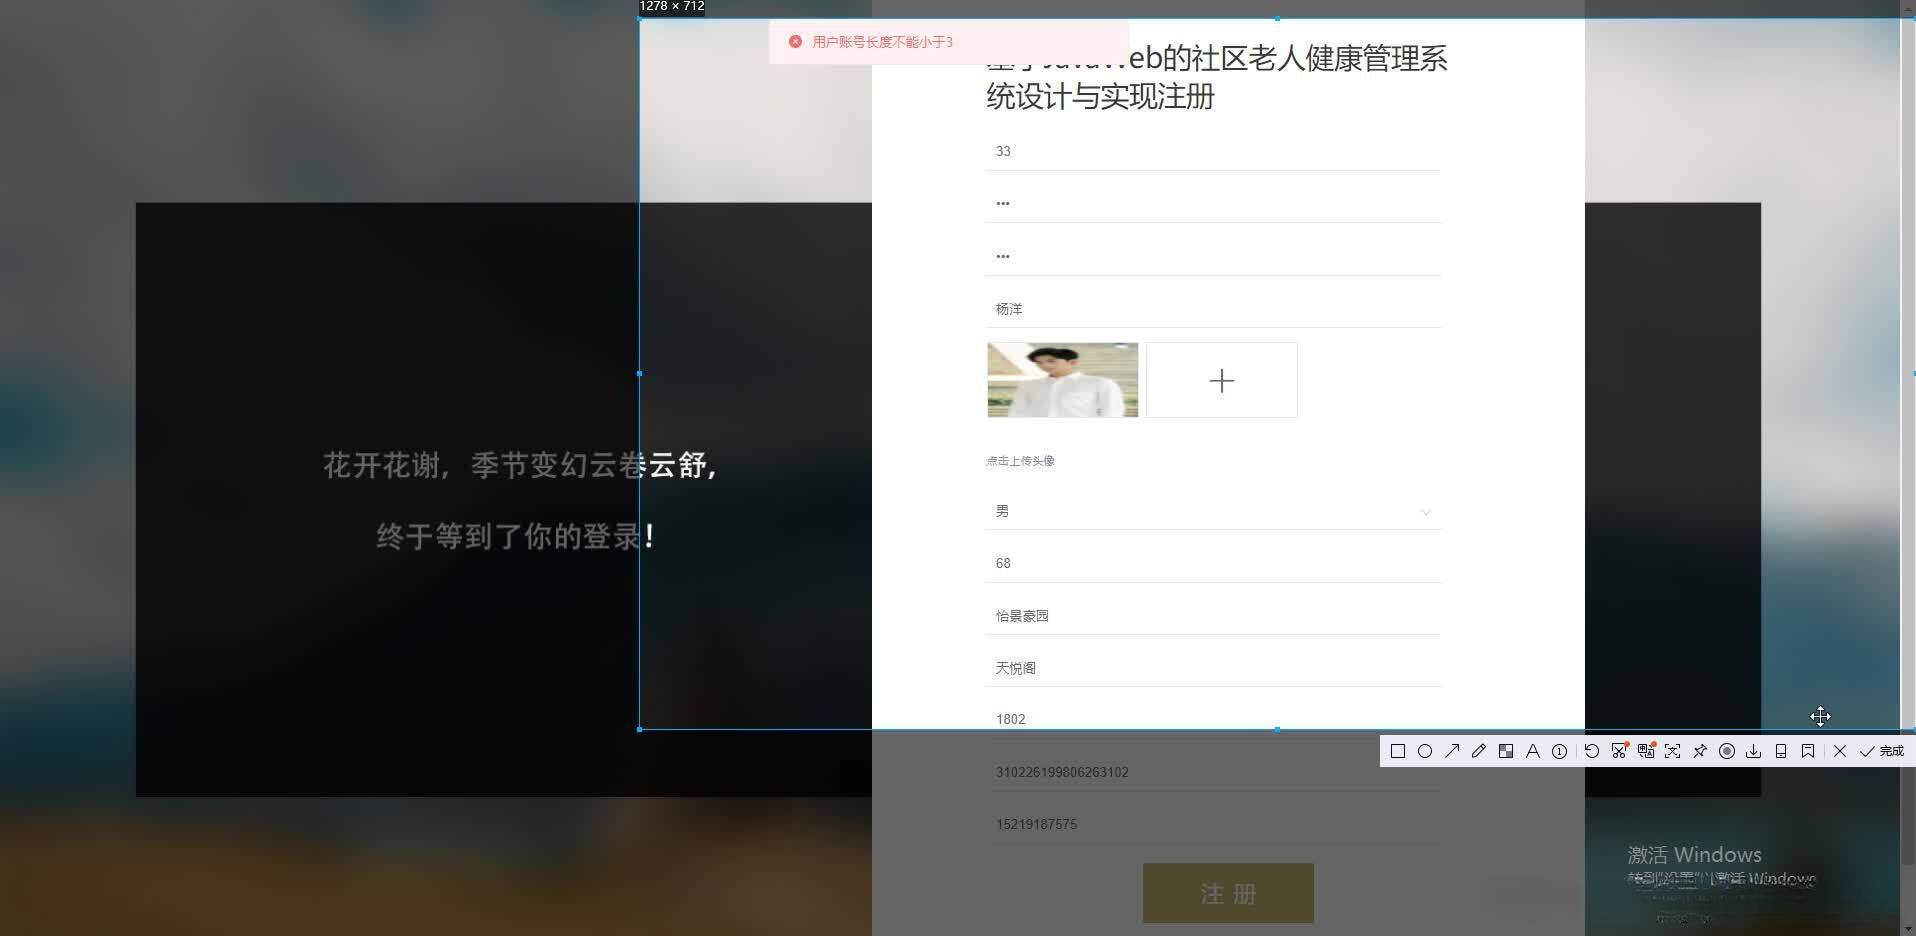Screen dimensions: 1916x936
Task: Cancel the screenshot with the X icon
Action: pyautogui.click(x=1840, y=750)
